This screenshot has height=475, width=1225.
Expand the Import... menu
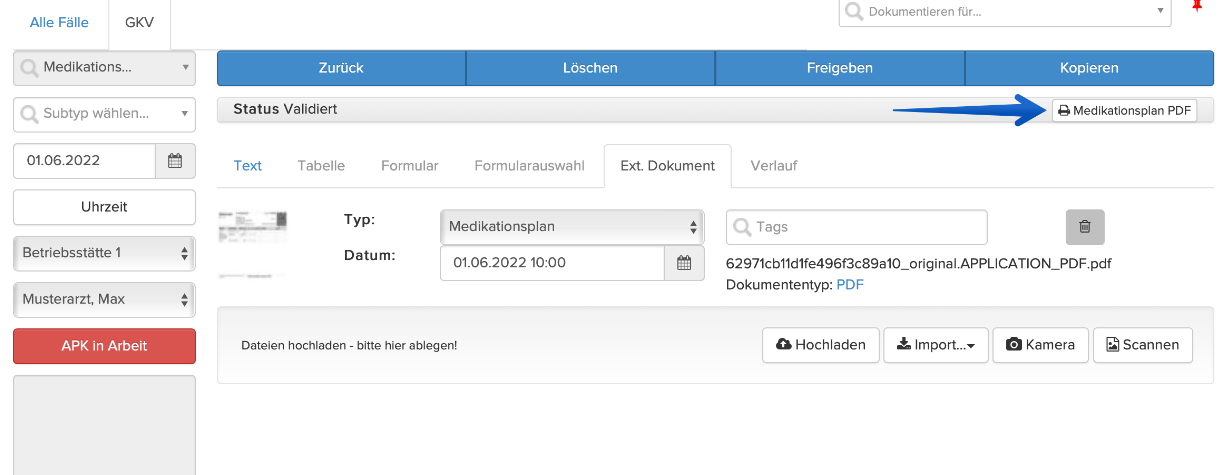937,344
